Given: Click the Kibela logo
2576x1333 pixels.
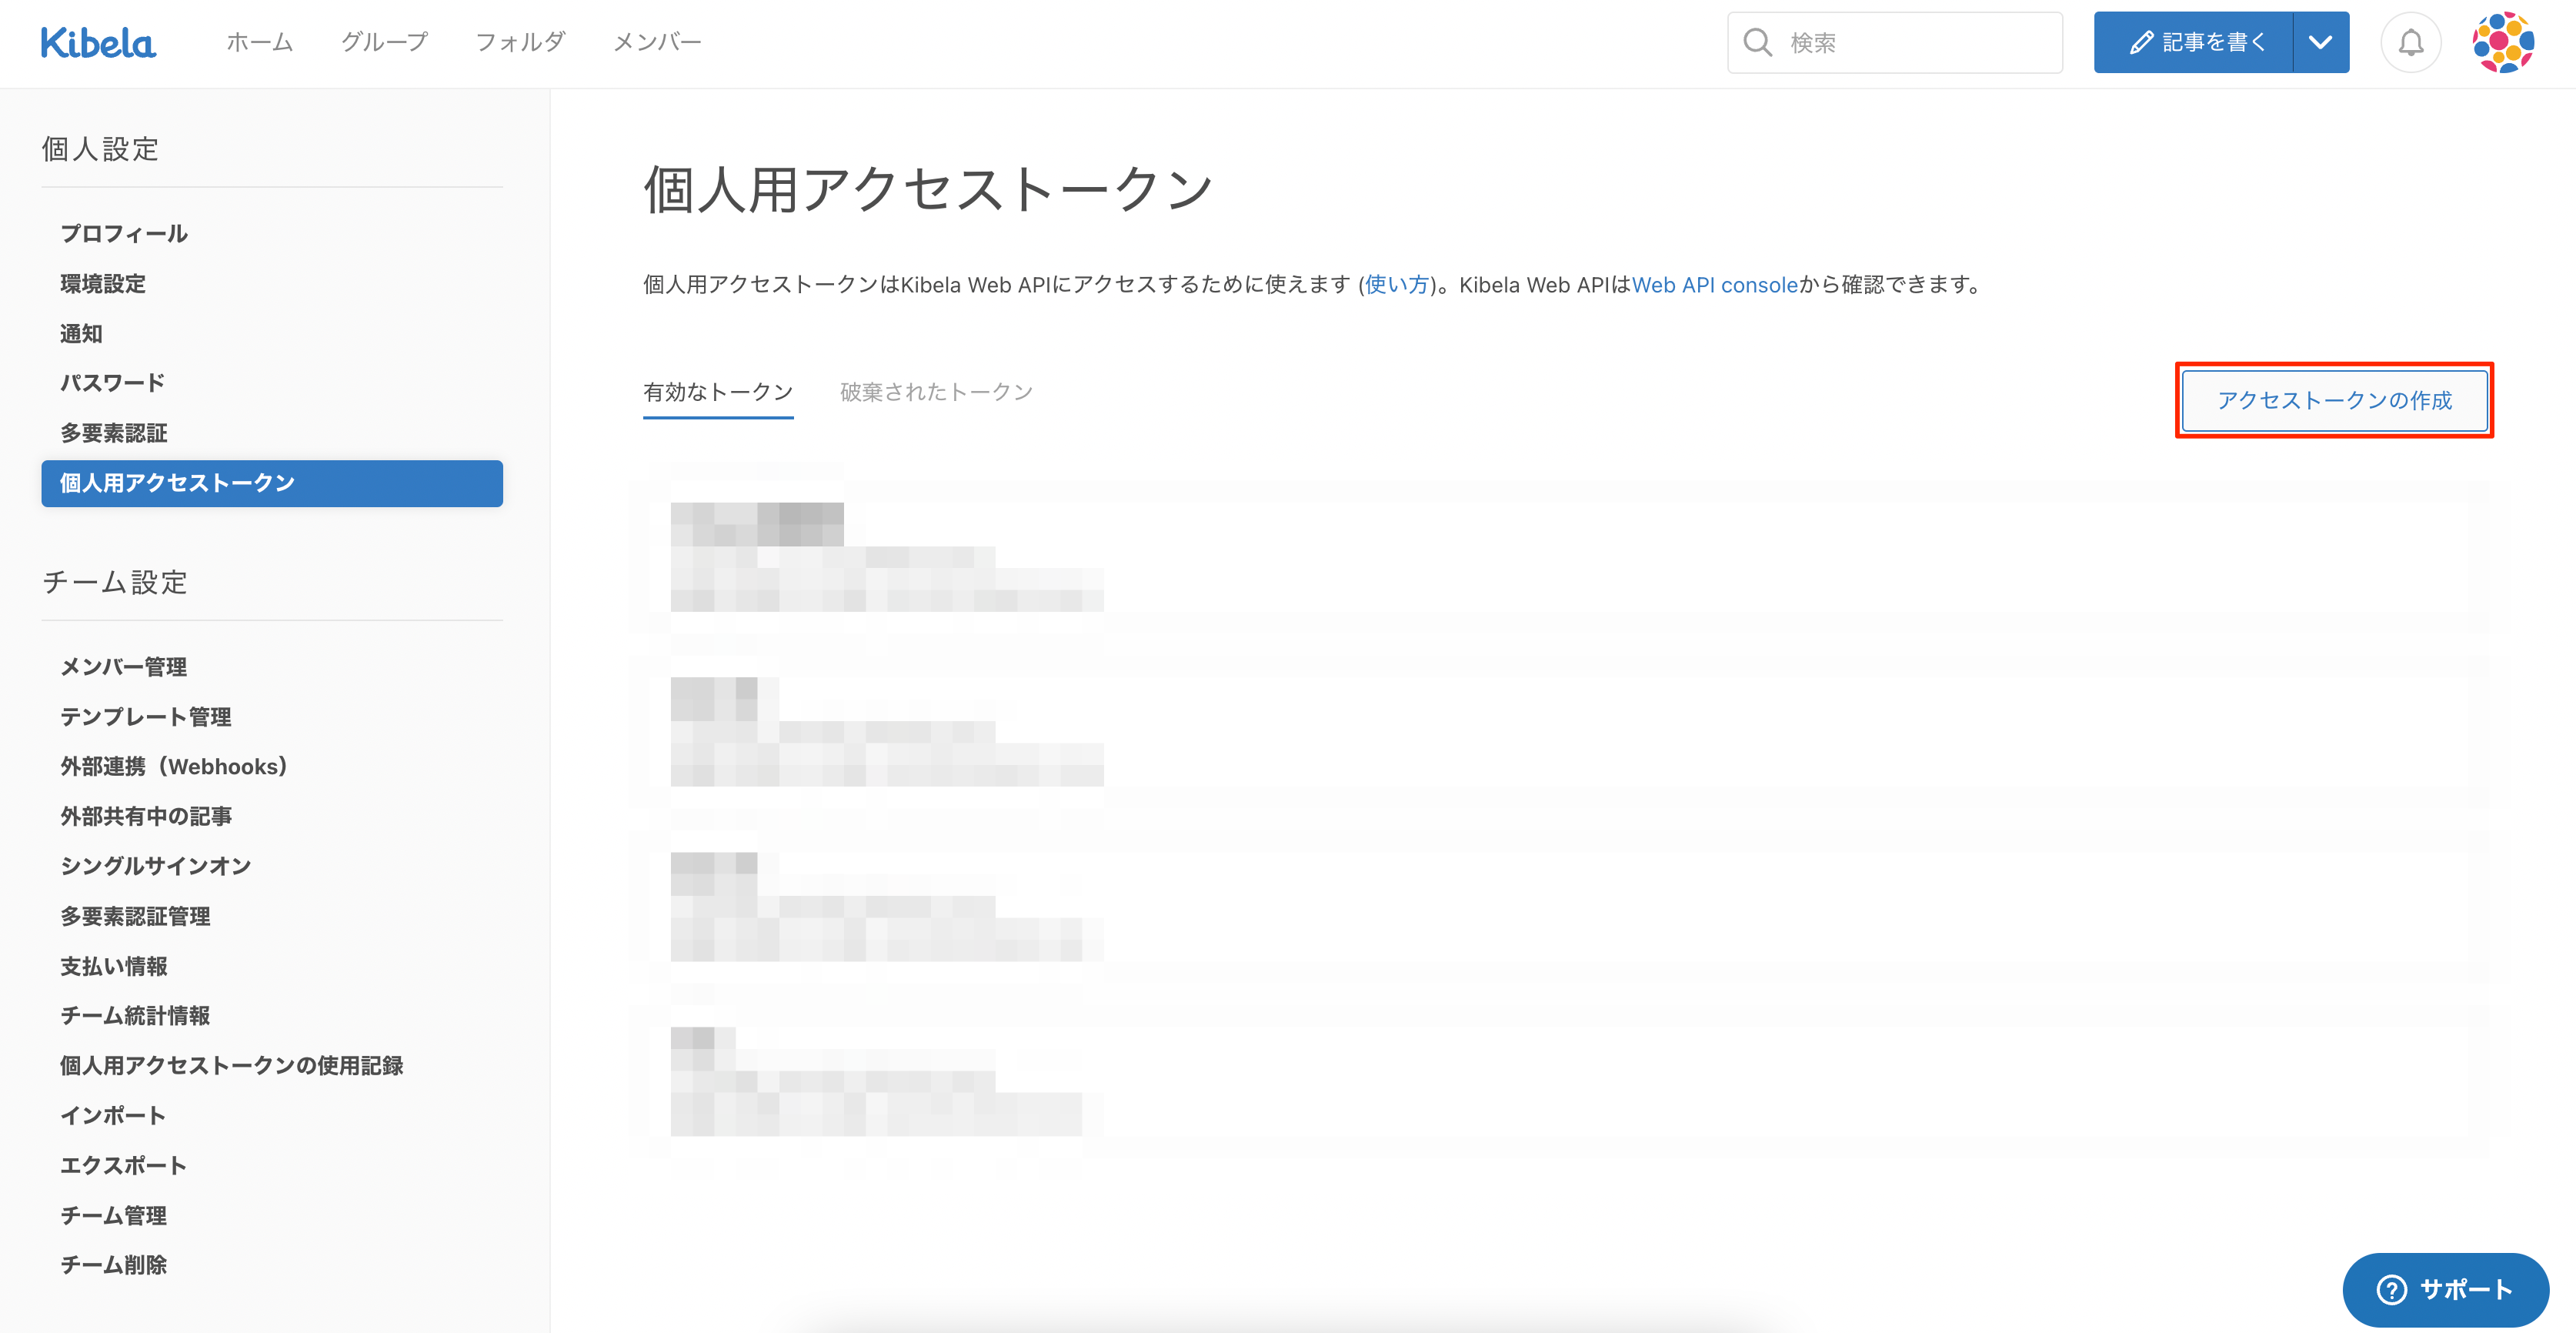Looking at the screenshot, I should (x=98, y=43).
